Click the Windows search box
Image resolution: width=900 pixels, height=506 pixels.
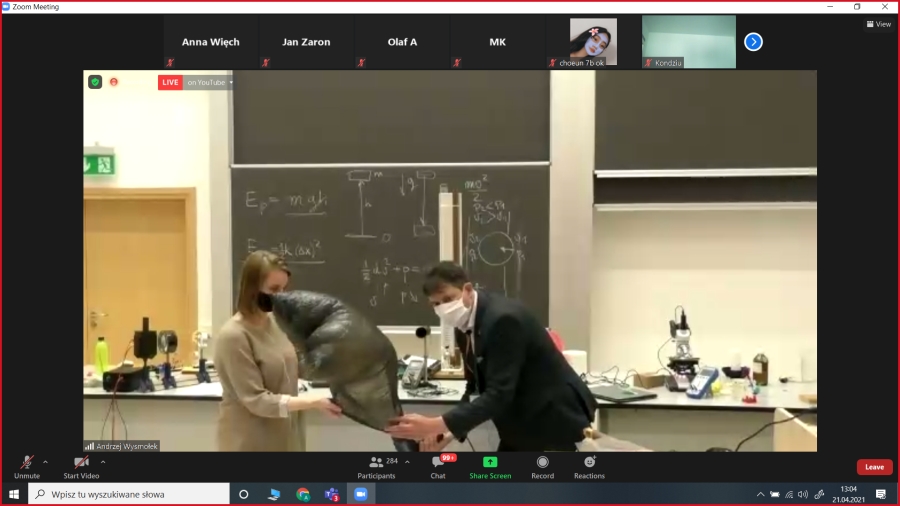130,494
